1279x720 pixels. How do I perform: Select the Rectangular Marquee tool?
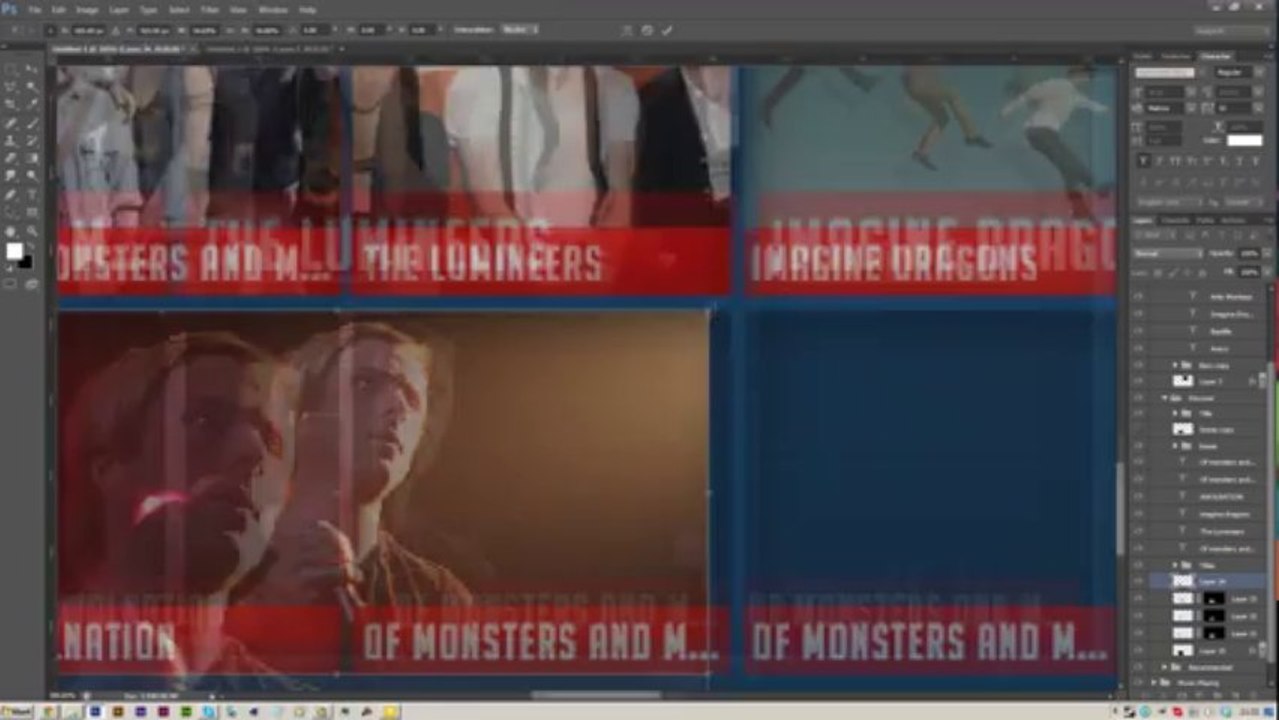[12, 70]
